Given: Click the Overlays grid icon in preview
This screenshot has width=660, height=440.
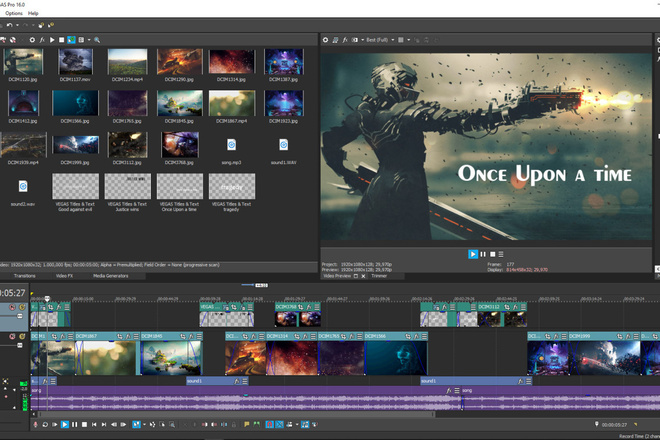Looking at the screenshot, I should pos(401,40).
